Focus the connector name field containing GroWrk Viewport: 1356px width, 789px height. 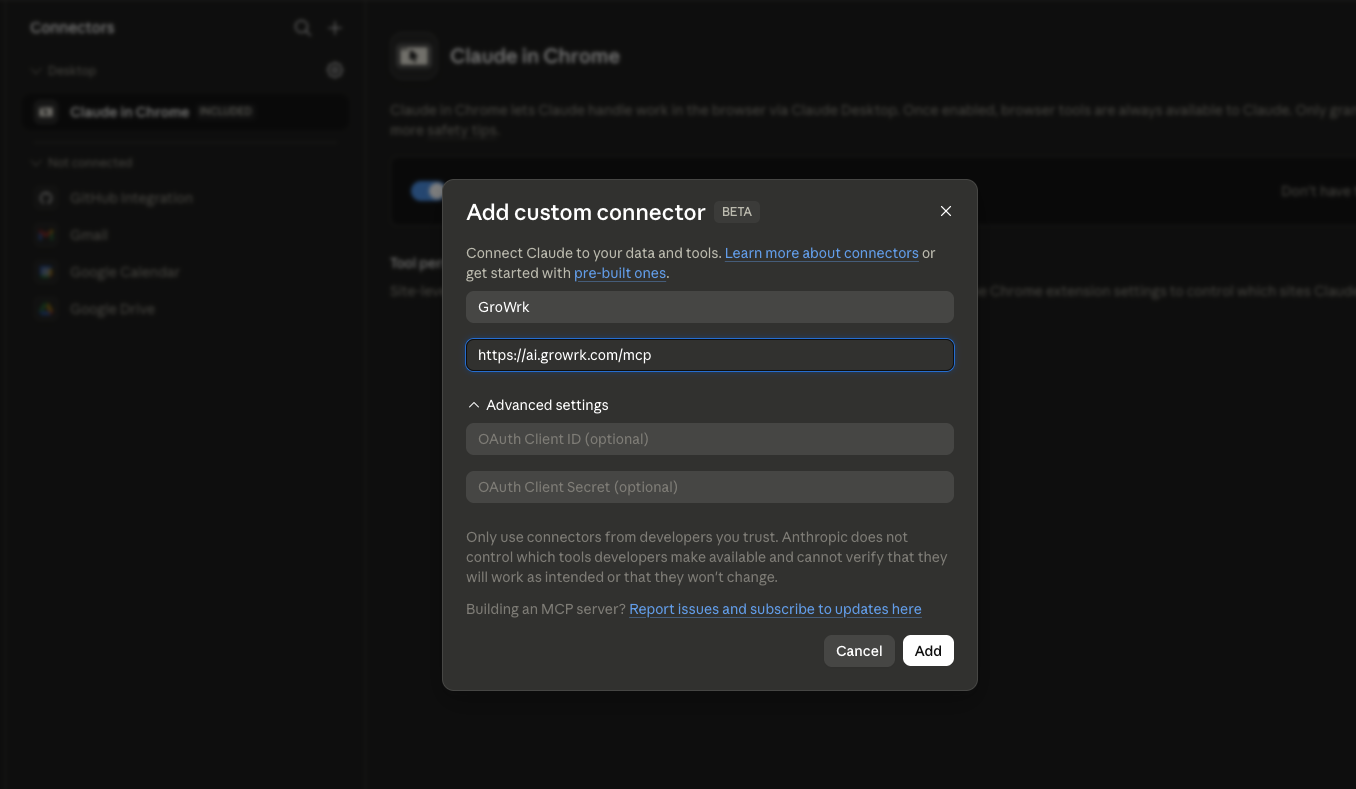tap(710, 307)
